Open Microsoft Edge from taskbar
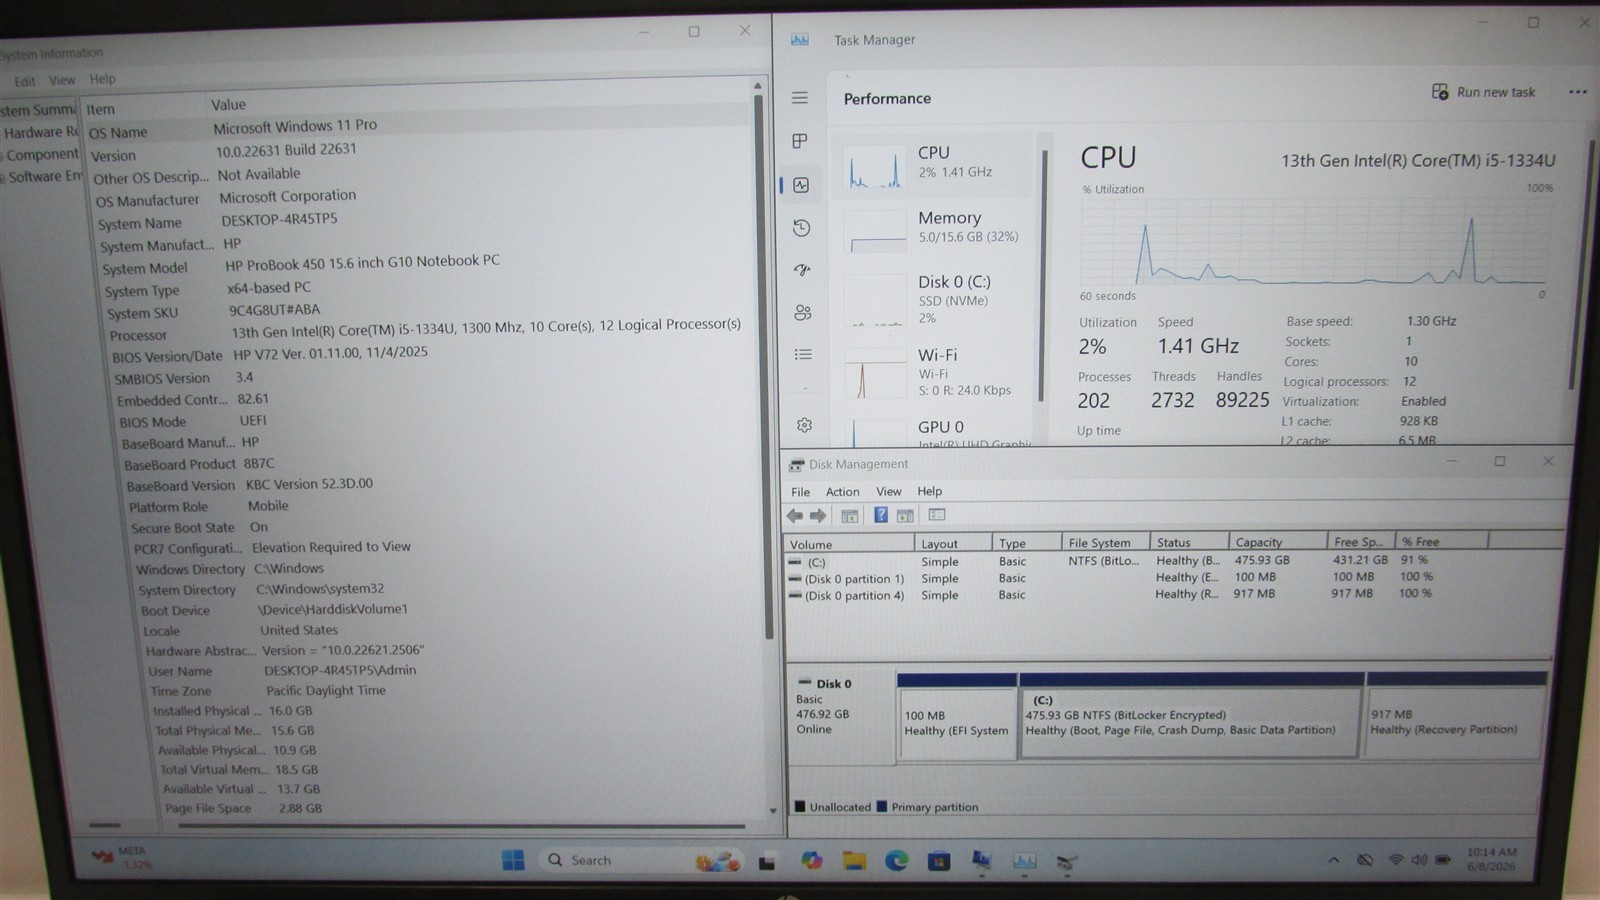Image resolution: width=1600 pixels, height=900 pixels. pos(896,860)
